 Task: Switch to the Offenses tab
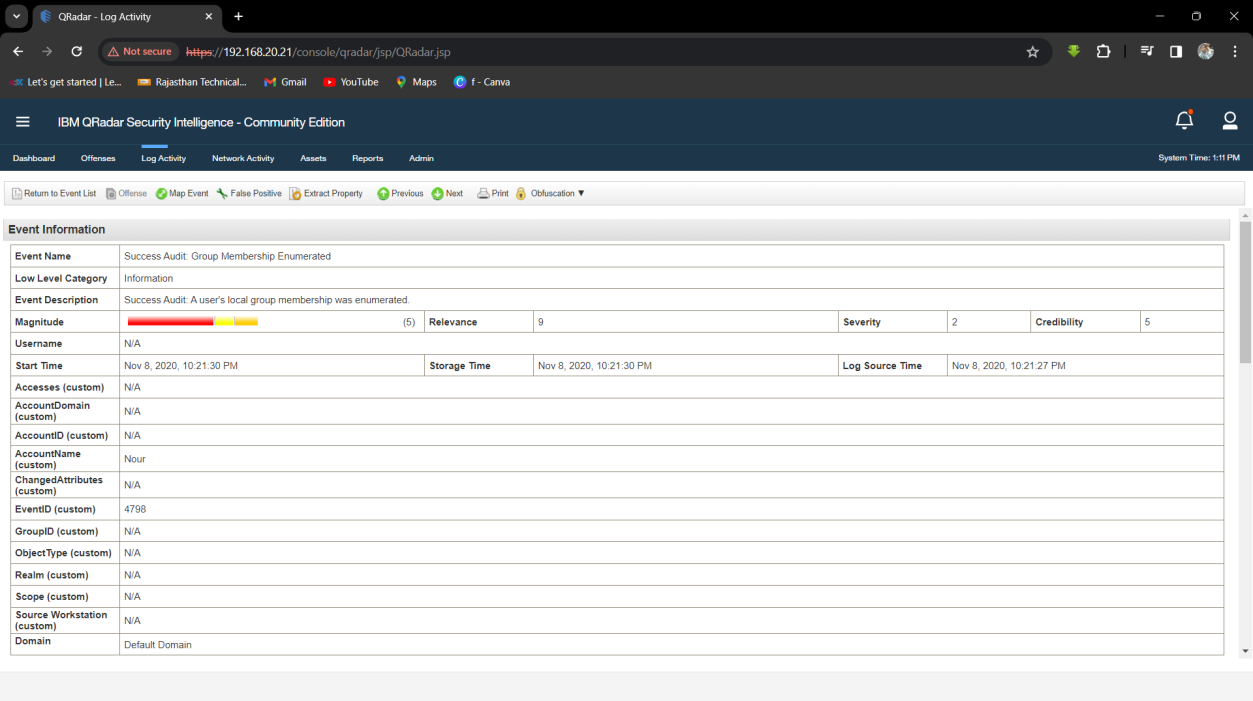click(98, 158)
